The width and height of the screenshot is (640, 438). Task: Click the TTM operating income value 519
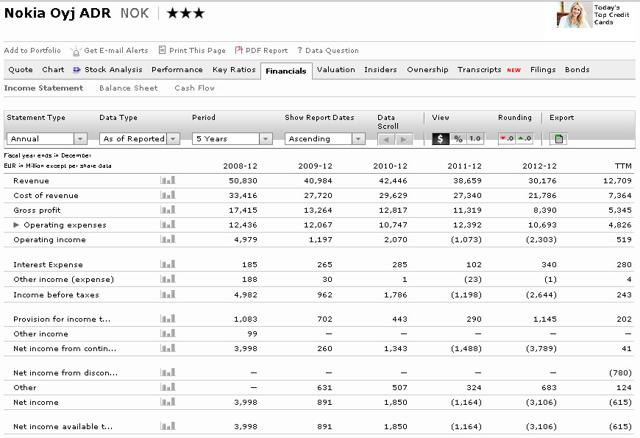[x=624, y=239]
